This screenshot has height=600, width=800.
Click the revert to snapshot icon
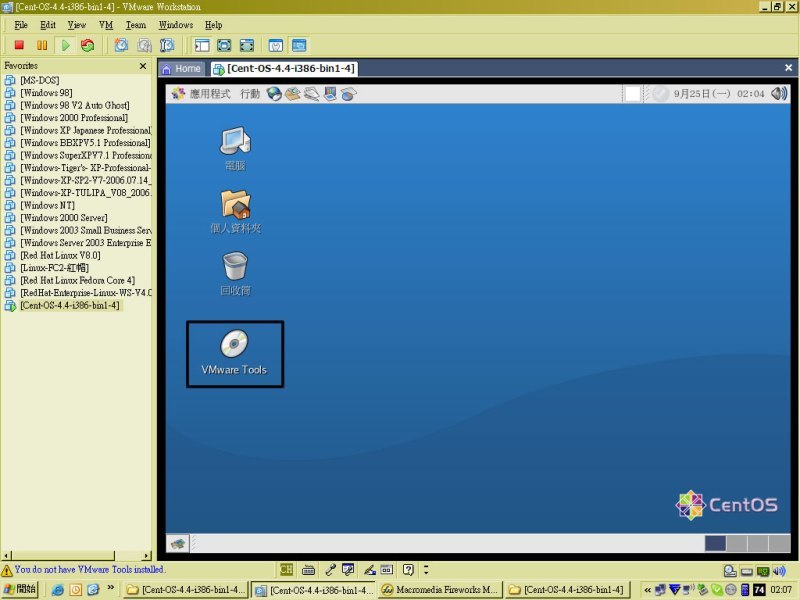coord(144,45)
